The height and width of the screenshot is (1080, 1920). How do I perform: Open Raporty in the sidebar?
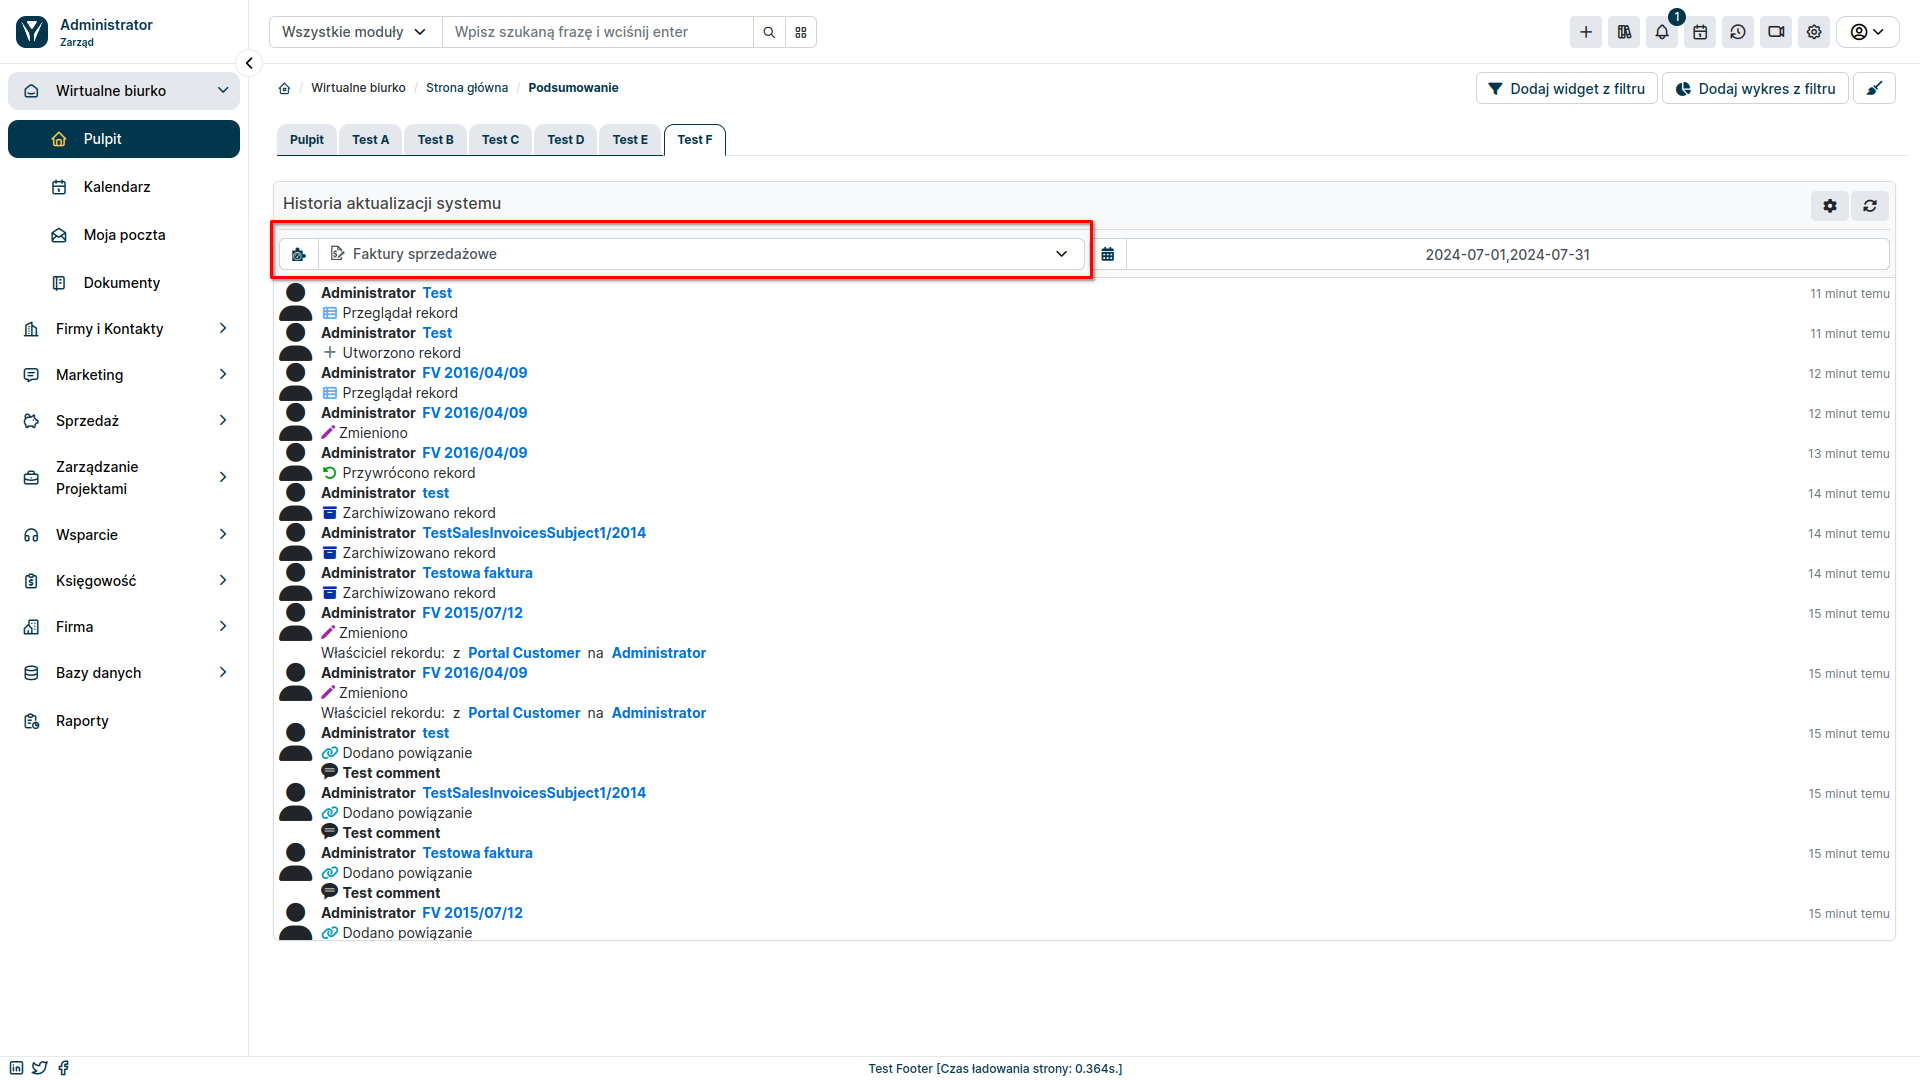(124, 721)
